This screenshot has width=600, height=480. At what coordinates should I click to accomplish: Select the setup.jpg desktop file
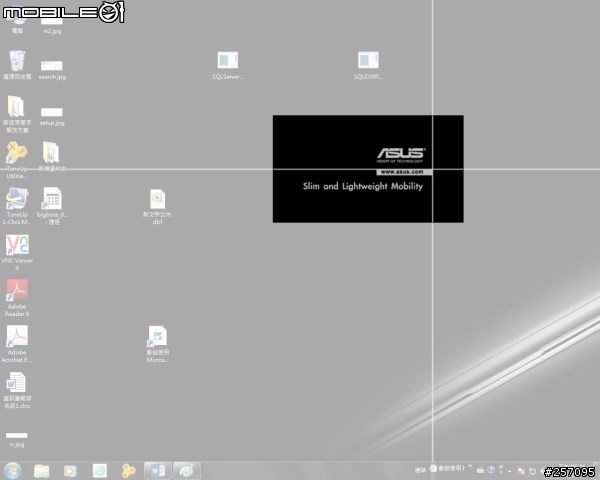pos(52,116)
